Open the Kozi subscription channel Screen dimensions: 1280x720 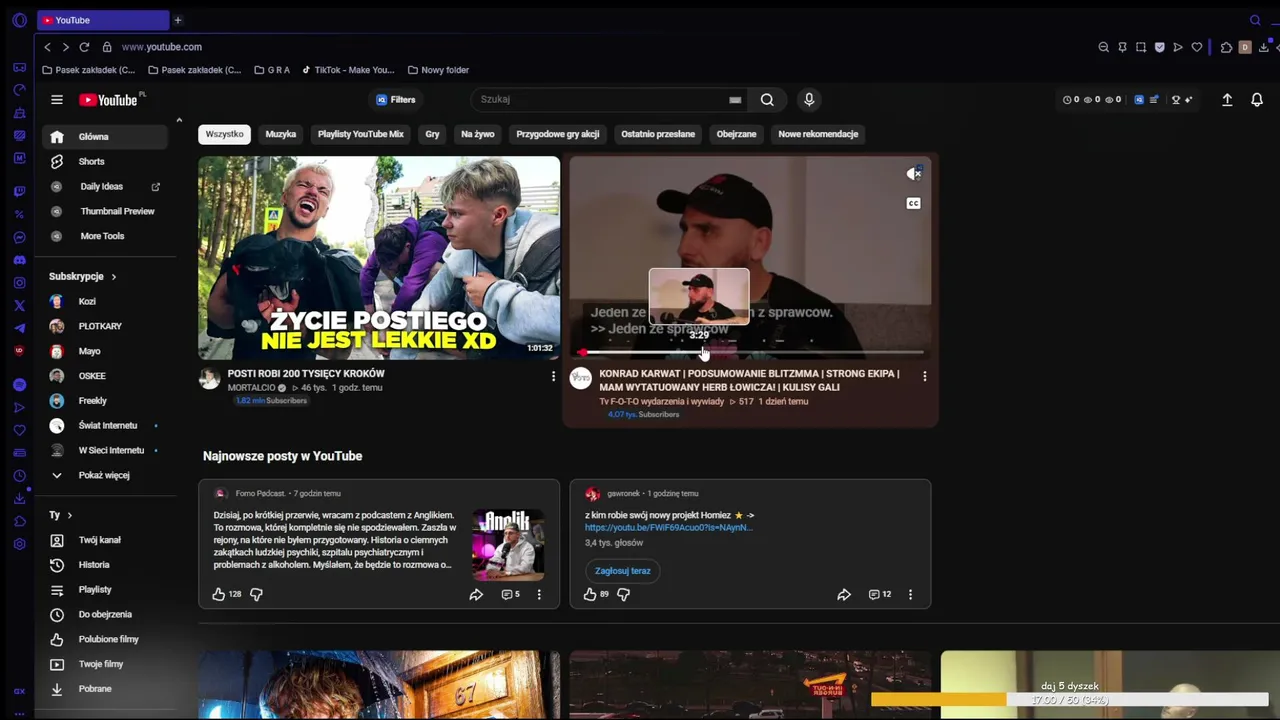[x=104, y=301]
